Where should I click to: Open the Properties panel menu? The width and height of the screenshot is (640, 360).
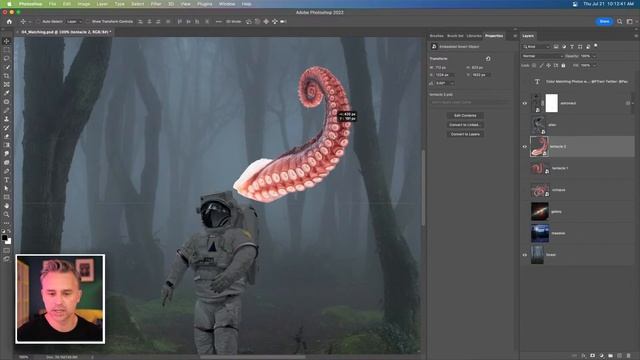click(x=515, y=36)
